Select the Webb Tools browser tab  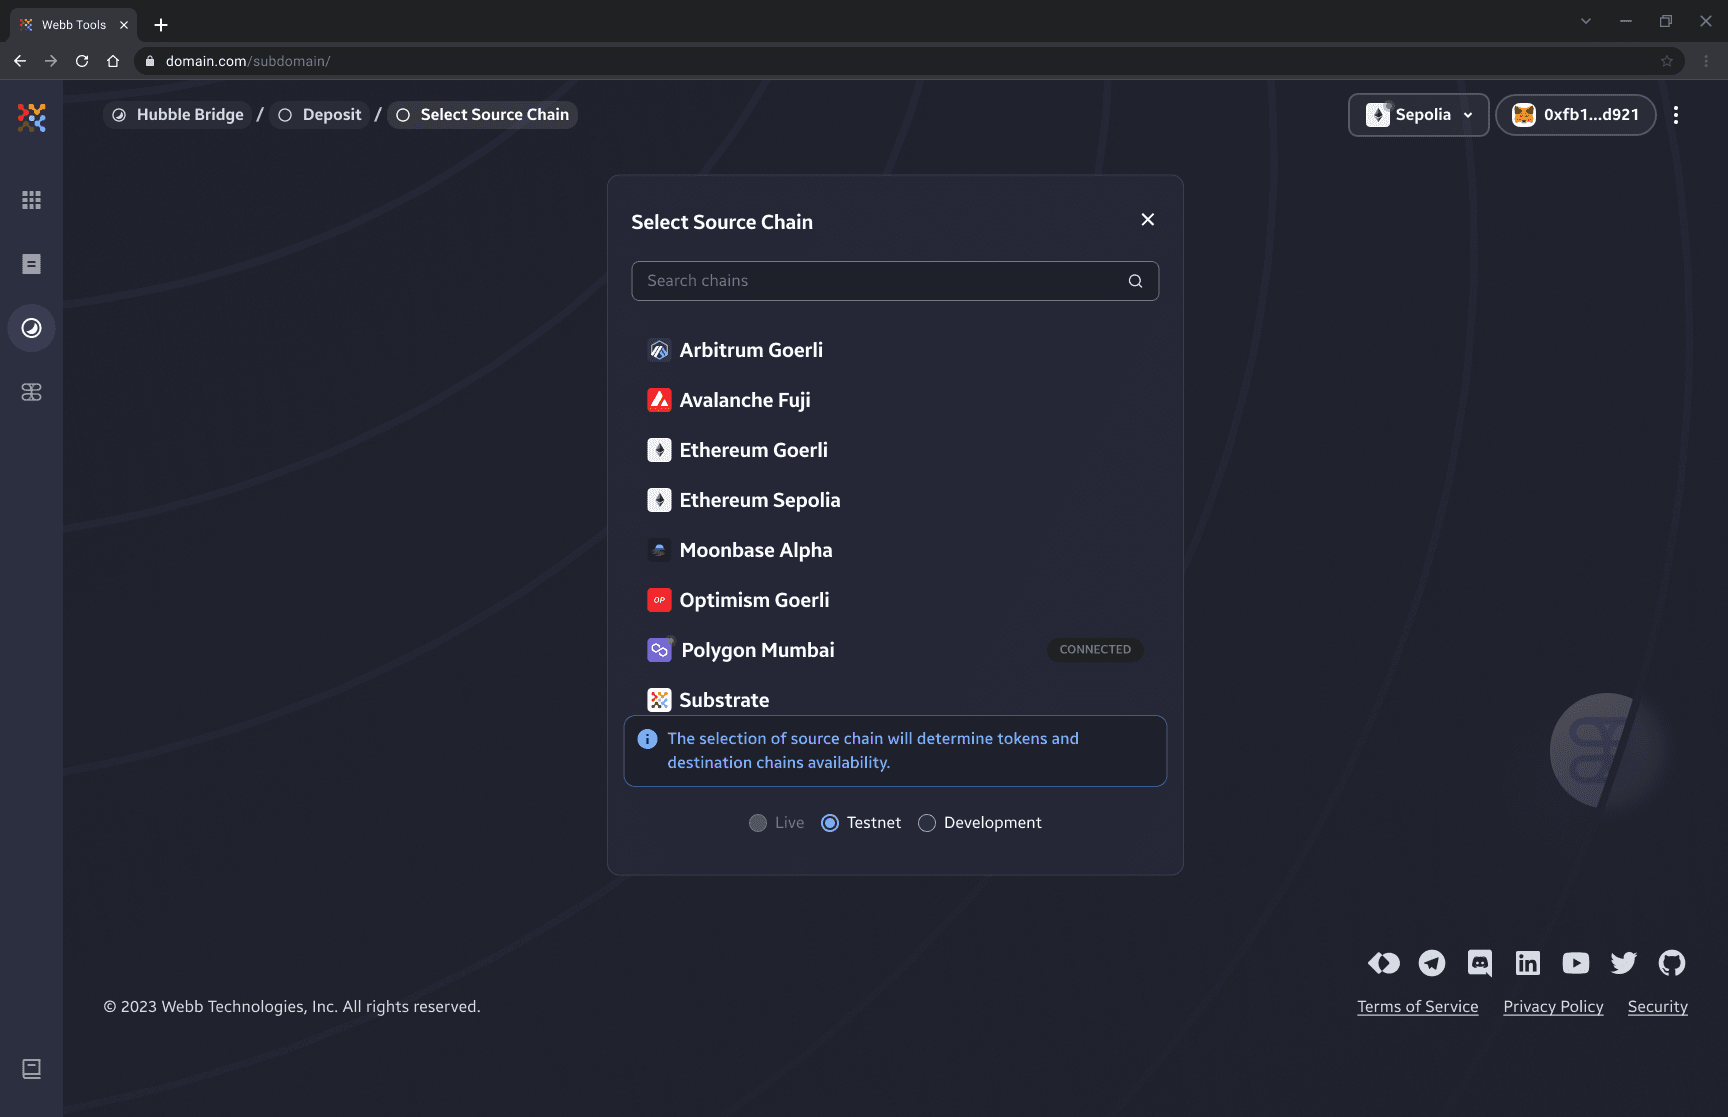pos(74,25)
